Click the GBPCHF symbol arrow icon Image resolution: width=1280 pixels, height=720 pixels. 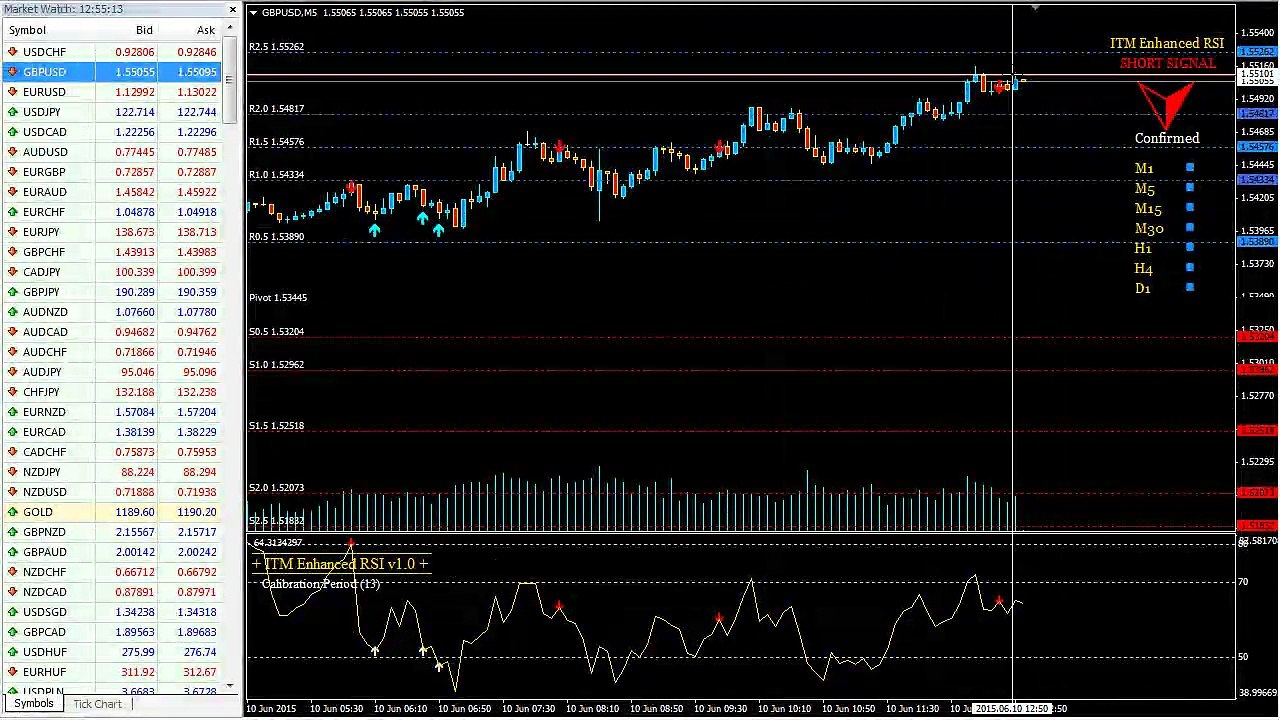coord(12,252)
